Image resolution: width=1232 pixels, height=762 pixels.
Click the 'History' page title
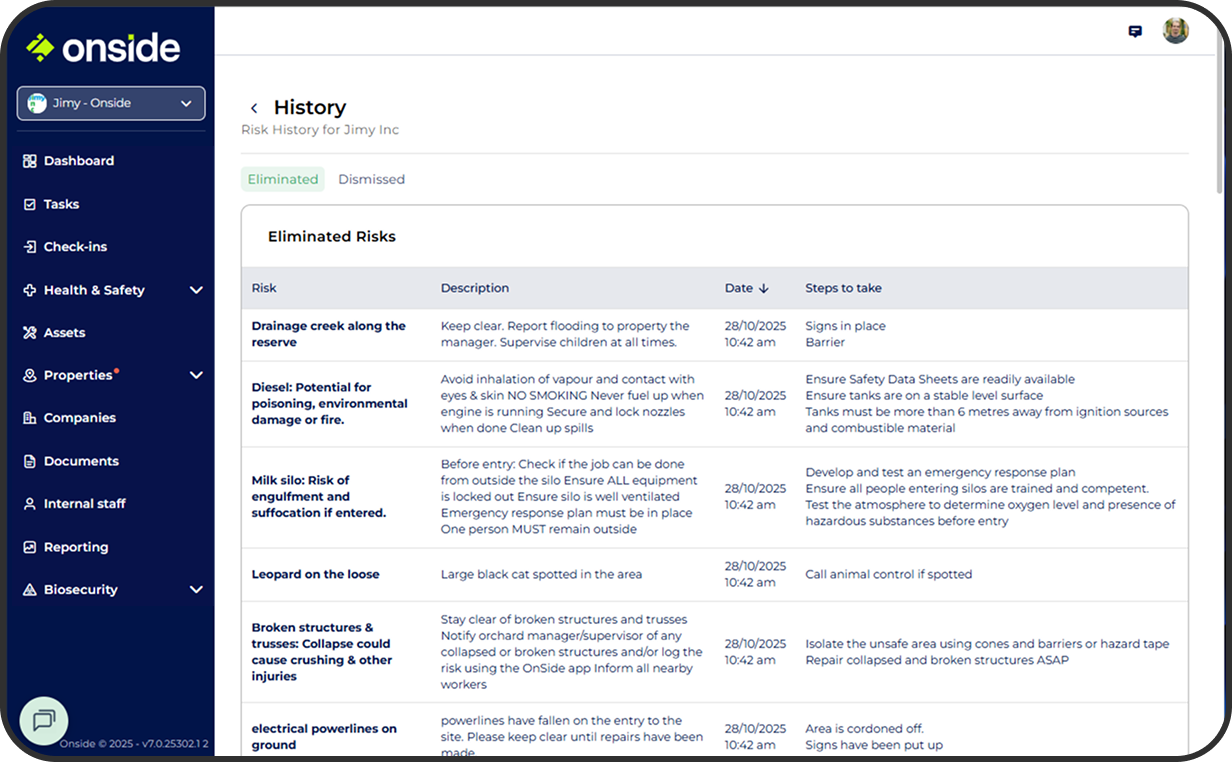[310, 108]
